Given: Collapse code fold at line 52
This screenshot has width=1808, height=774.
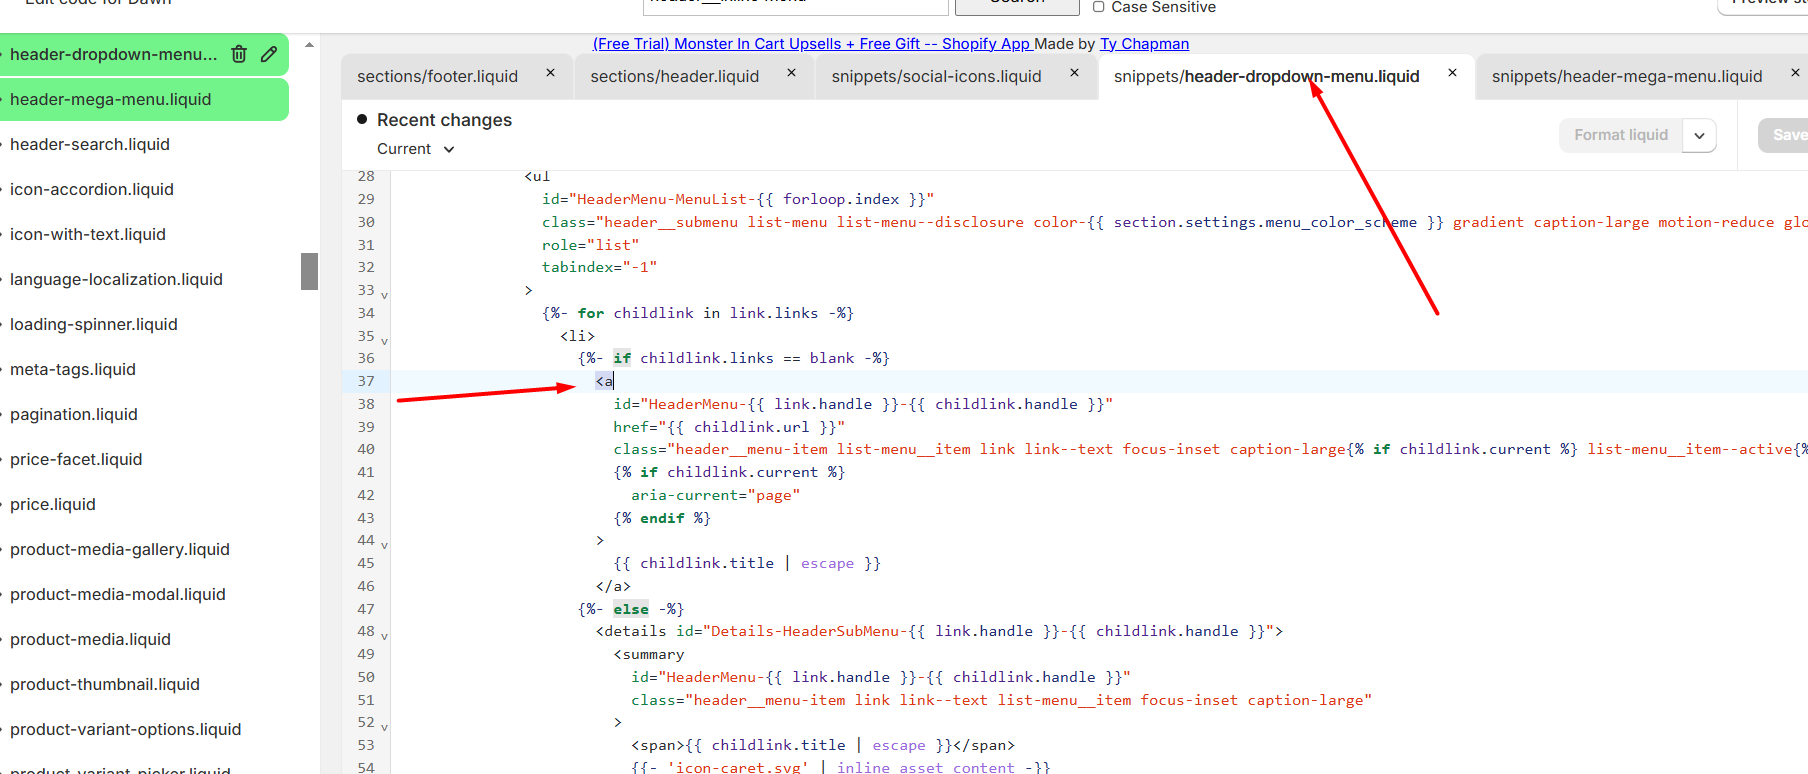Looking at the screenshot, I should click(x=384, y=727).
